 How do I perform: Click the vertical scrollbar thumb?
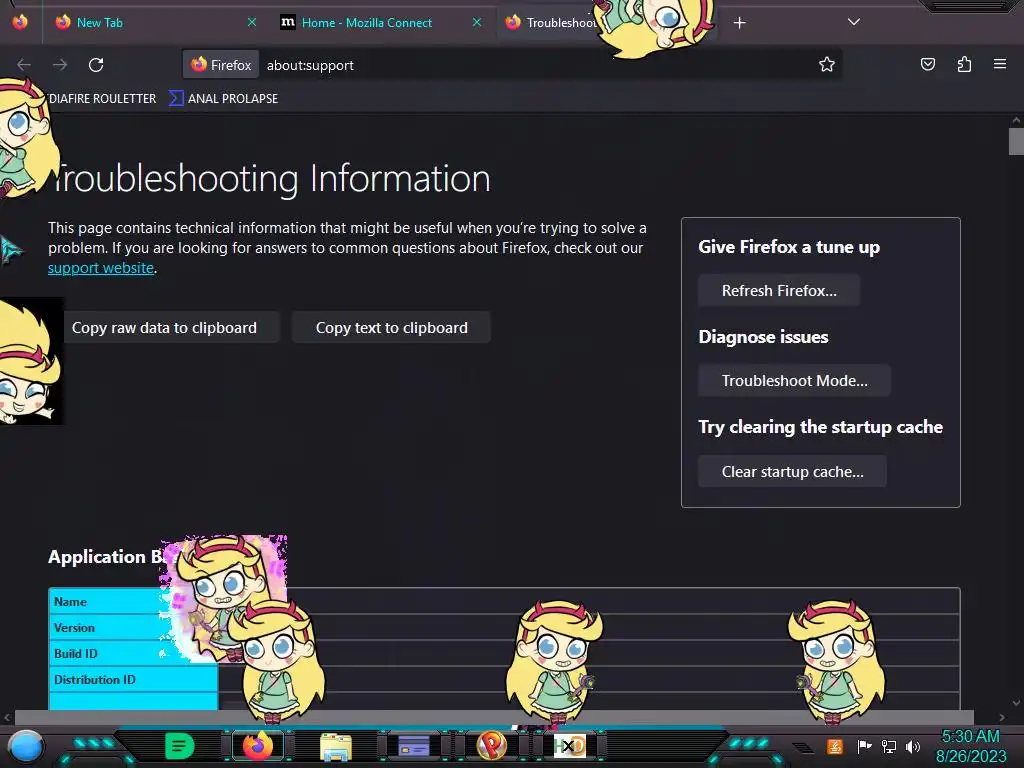pyautogui.click(x=1016, y=142)
